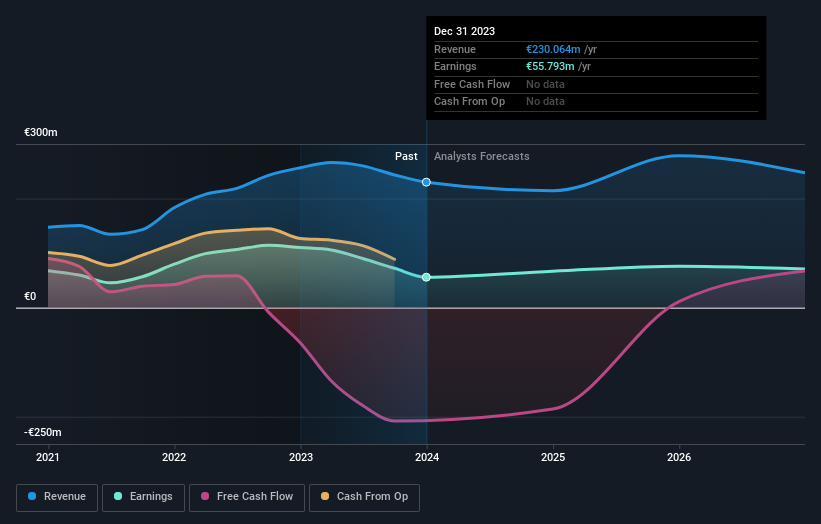Toggle the Revenue legend series
Viewport: 821px width, 524px height.
57,497
